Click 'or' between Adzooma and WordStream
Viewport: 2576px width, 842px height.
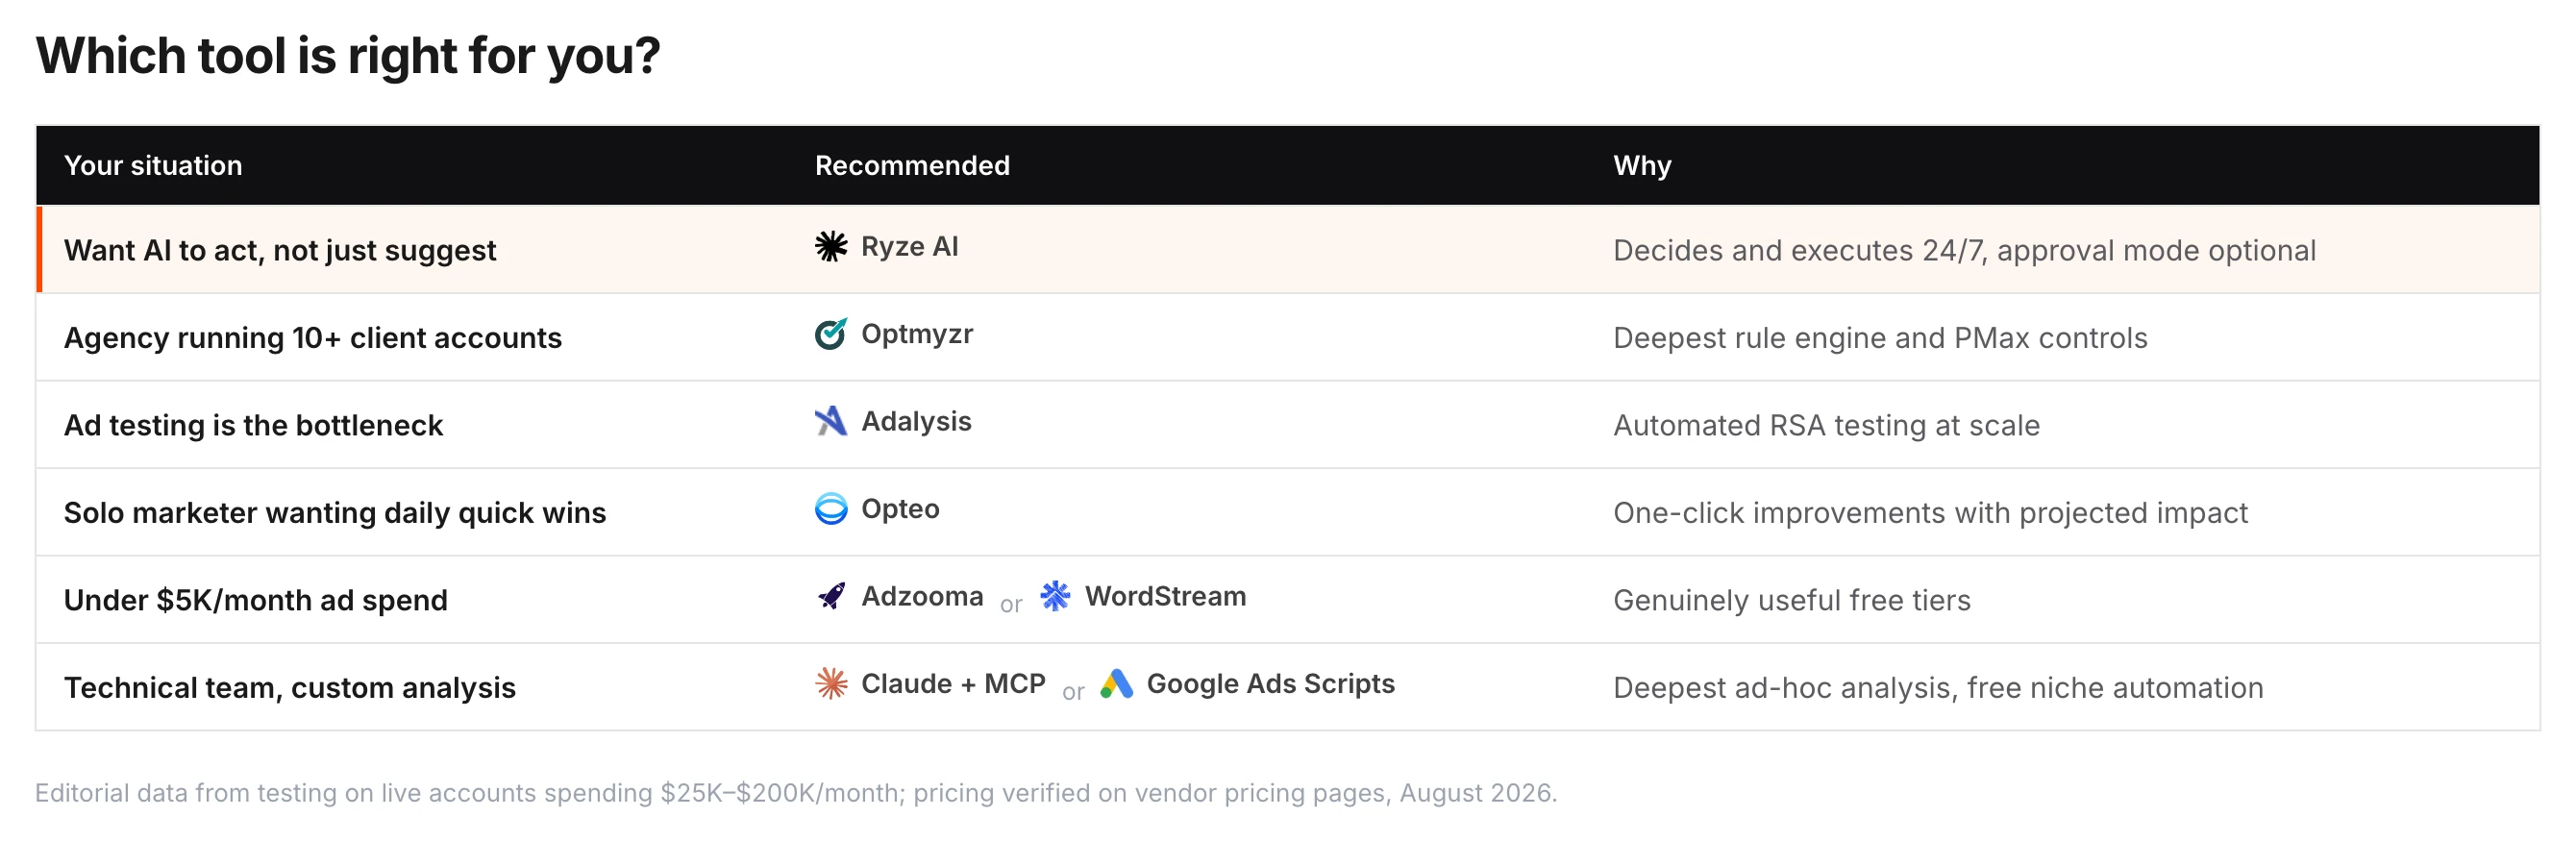click(x=1011, y=604)
